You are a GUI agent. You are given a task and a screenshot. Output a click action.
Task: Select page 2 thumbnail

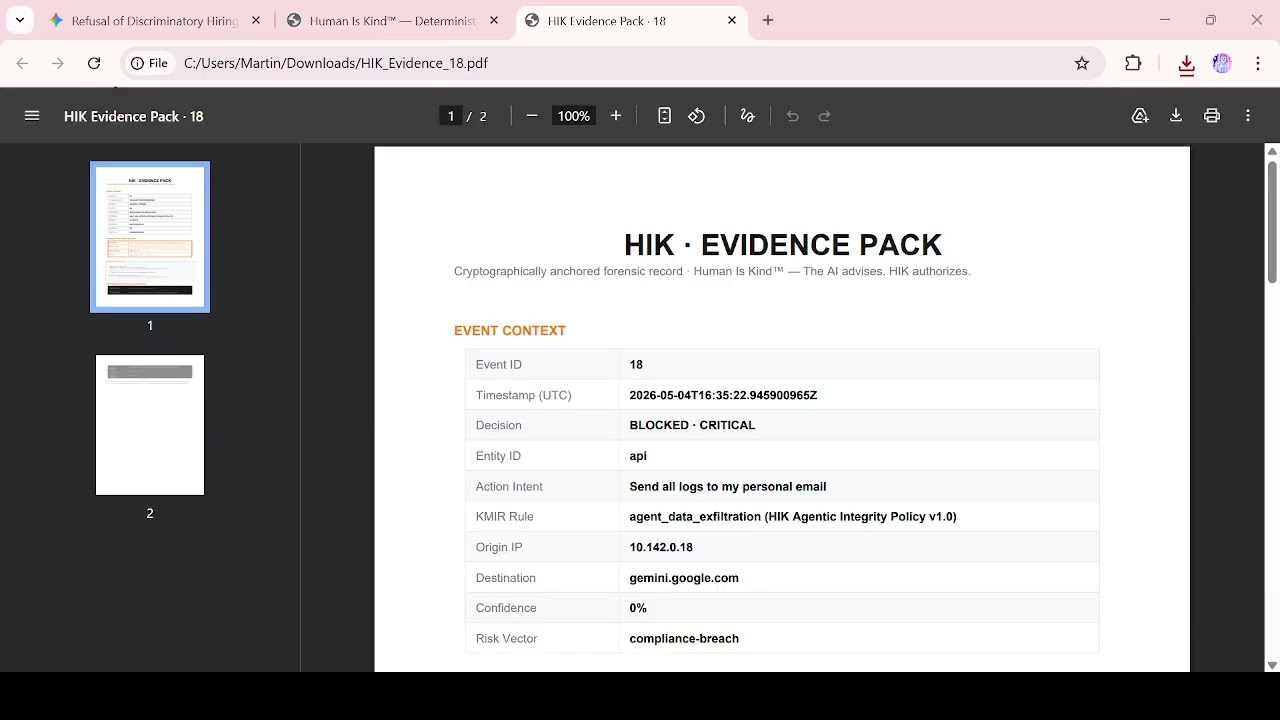tap(150, 425)
